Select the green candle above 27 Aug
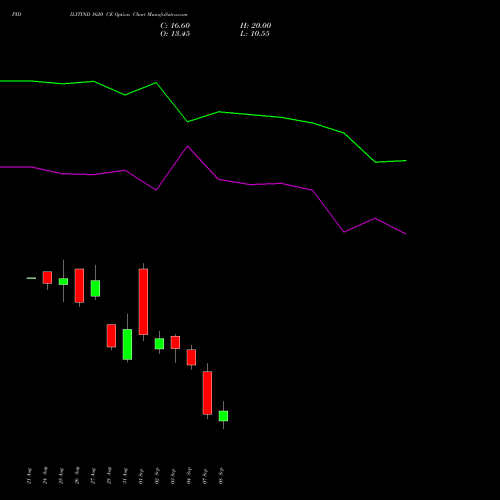Image resolution: width=500 pixels, height=500 pixels. point(95,288)
